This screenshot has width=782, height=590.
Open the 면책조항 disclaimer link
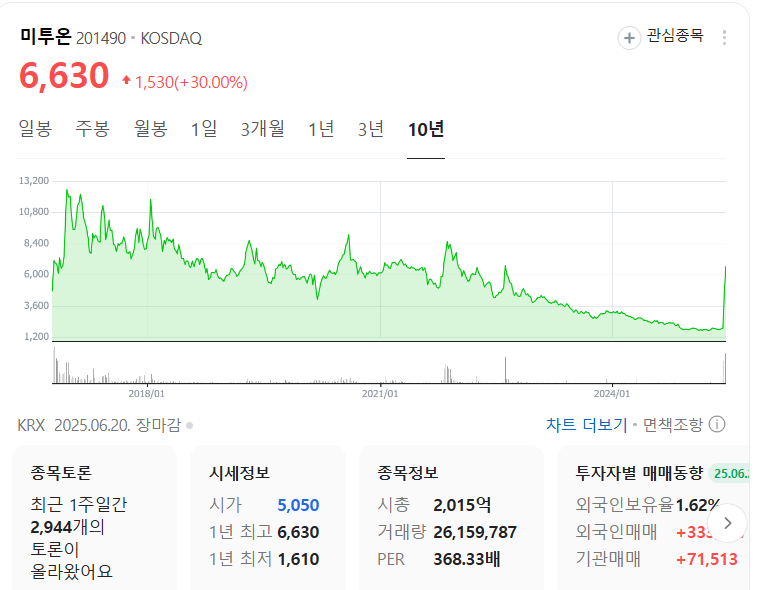pyautogui.click(x=672, y=424)
